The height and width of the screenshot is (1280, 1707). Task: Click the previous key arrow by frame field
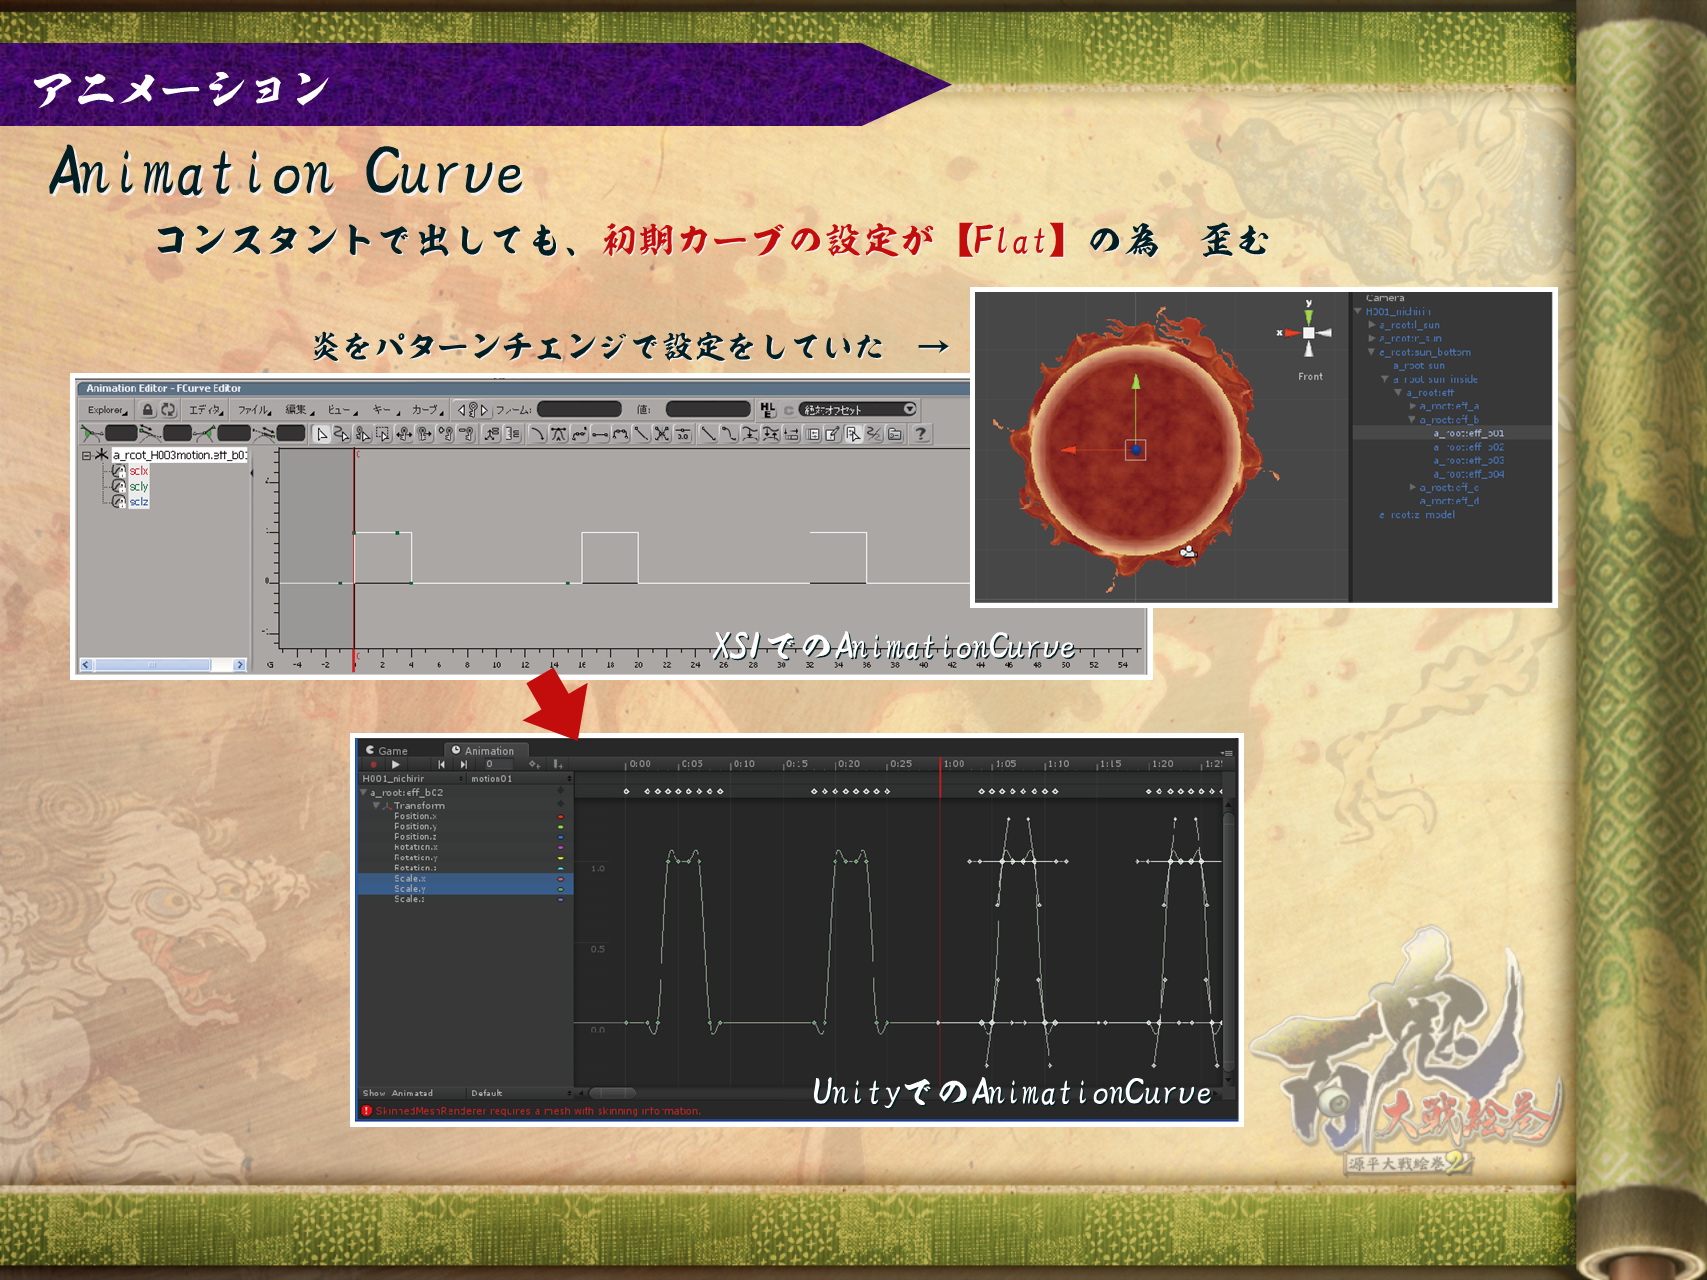(x=461, y=410)
